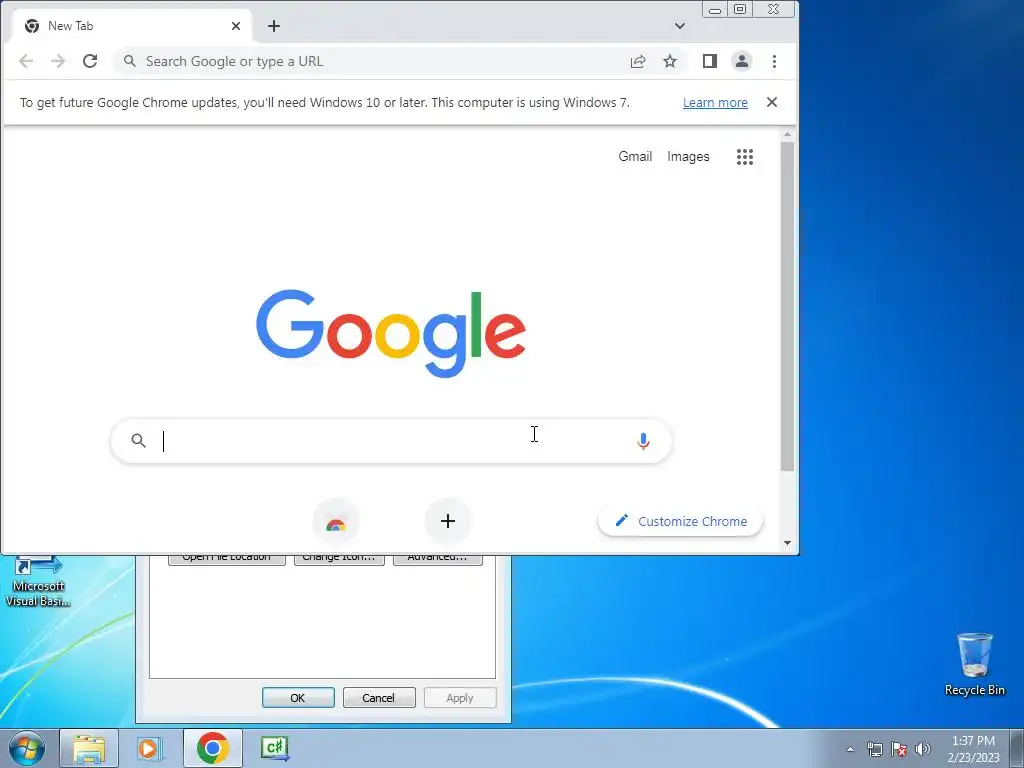Share this page via the share icon
This screenshot has width=1024, height=768.
tap(638, 61)
